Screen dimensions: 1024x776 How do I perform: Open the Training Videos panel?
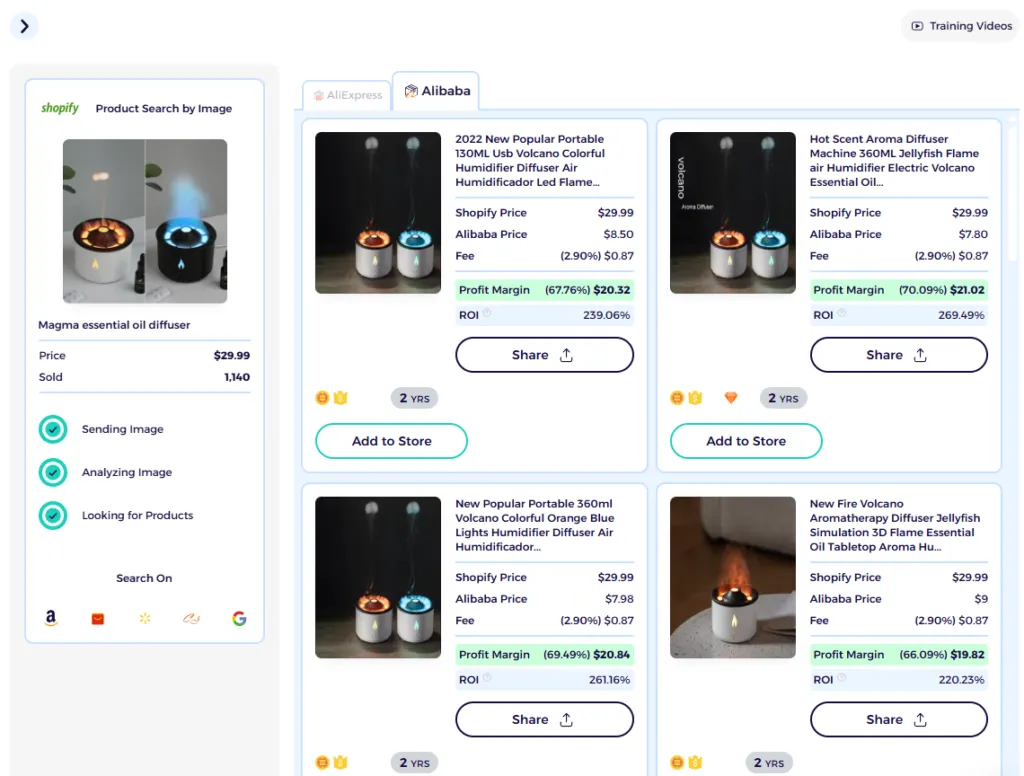[x=957, y=25]
